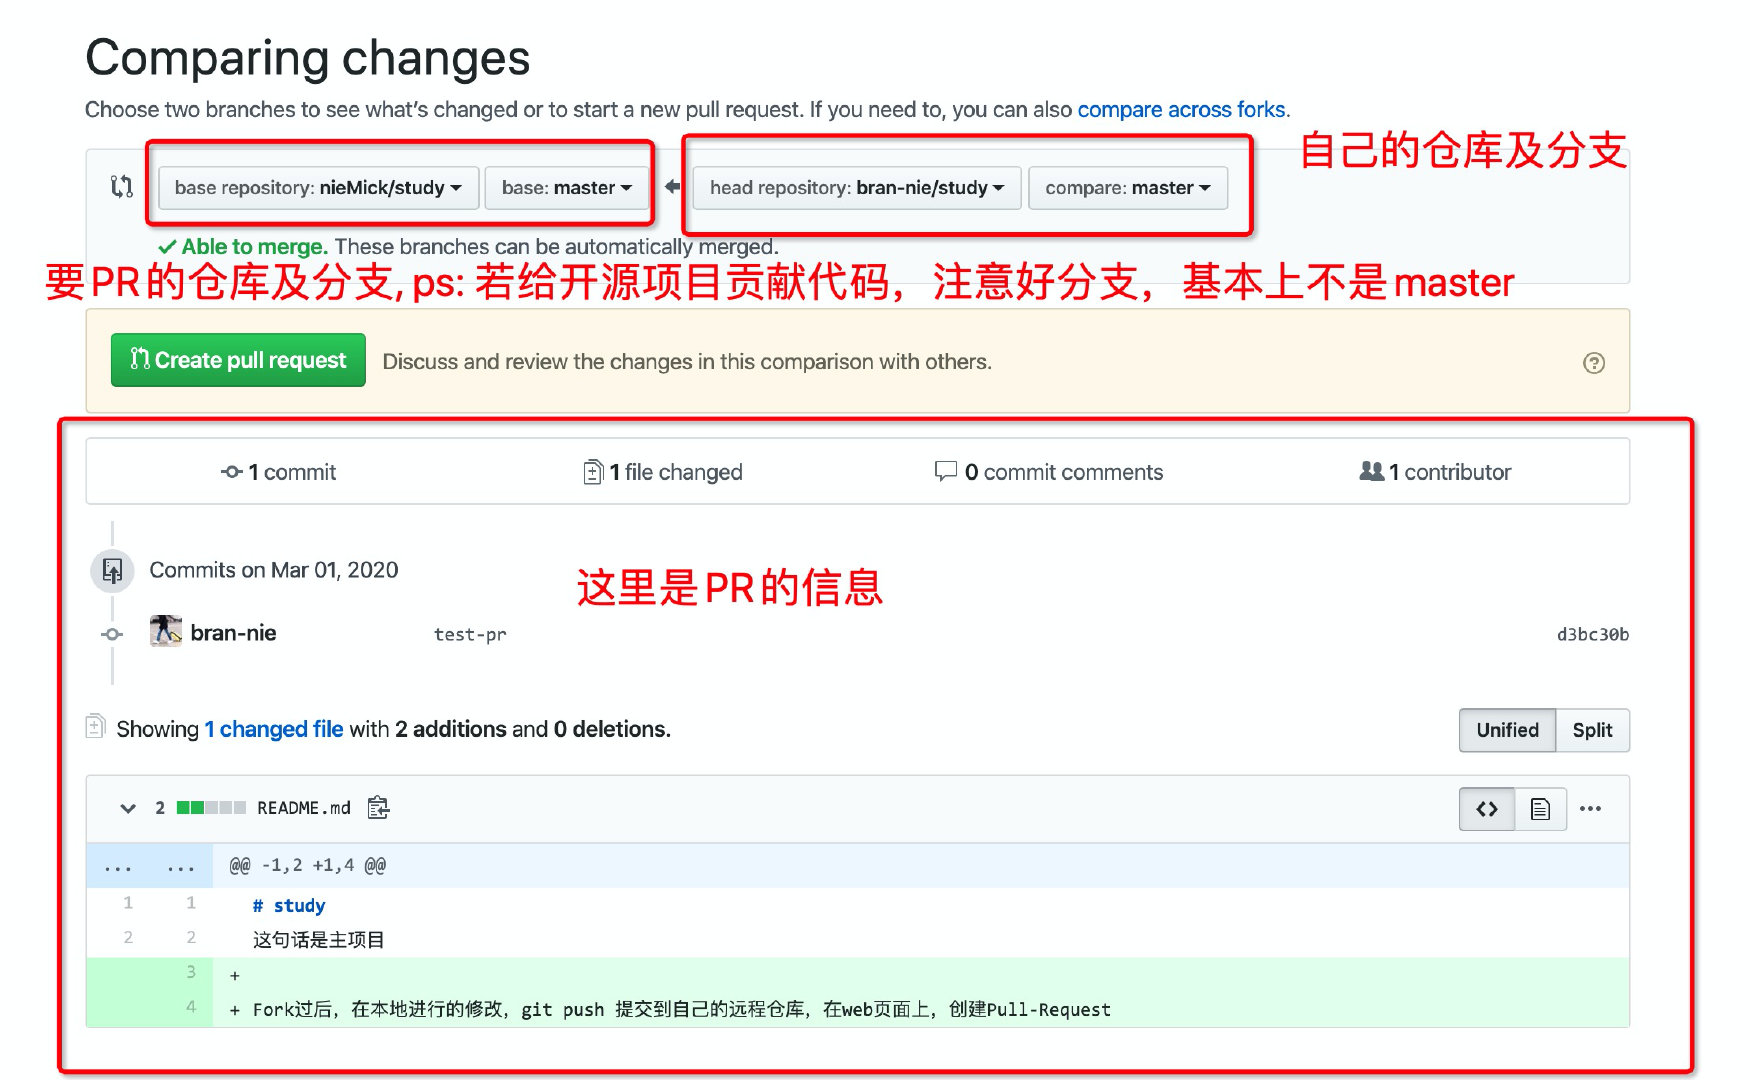The image size is (1750, 1080).
Task: Switch to source diff view icon
Action: [1487, 809]
